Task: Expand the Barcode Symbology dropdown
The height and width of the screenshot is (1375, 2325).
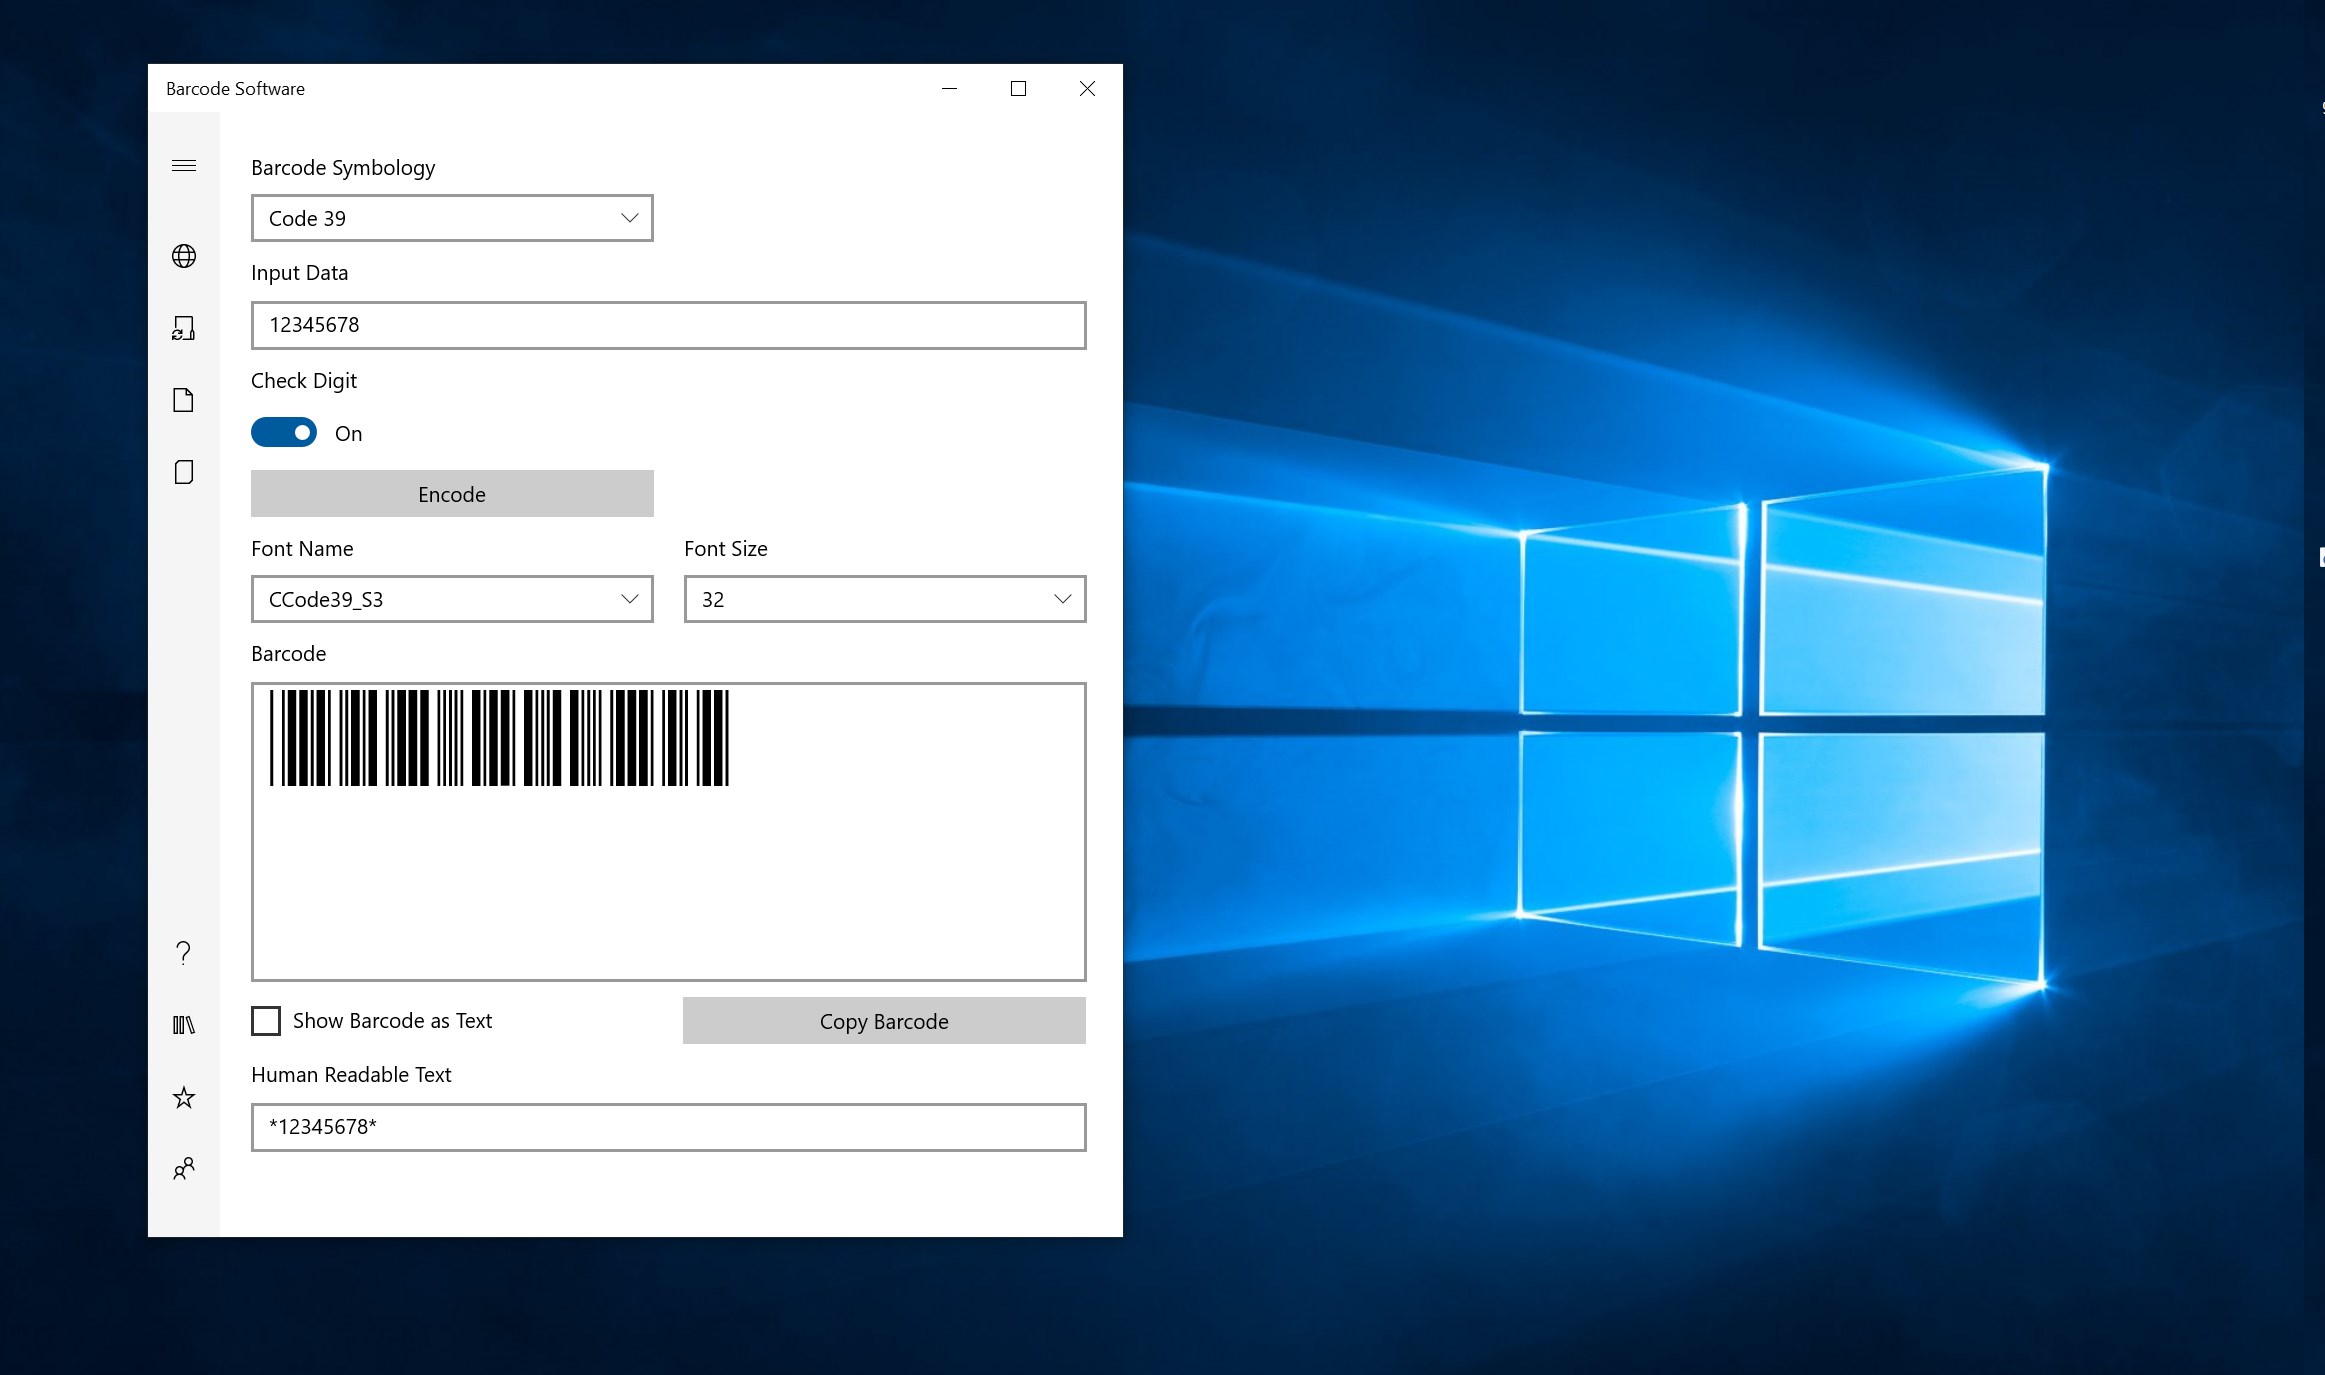Action: 452,218
